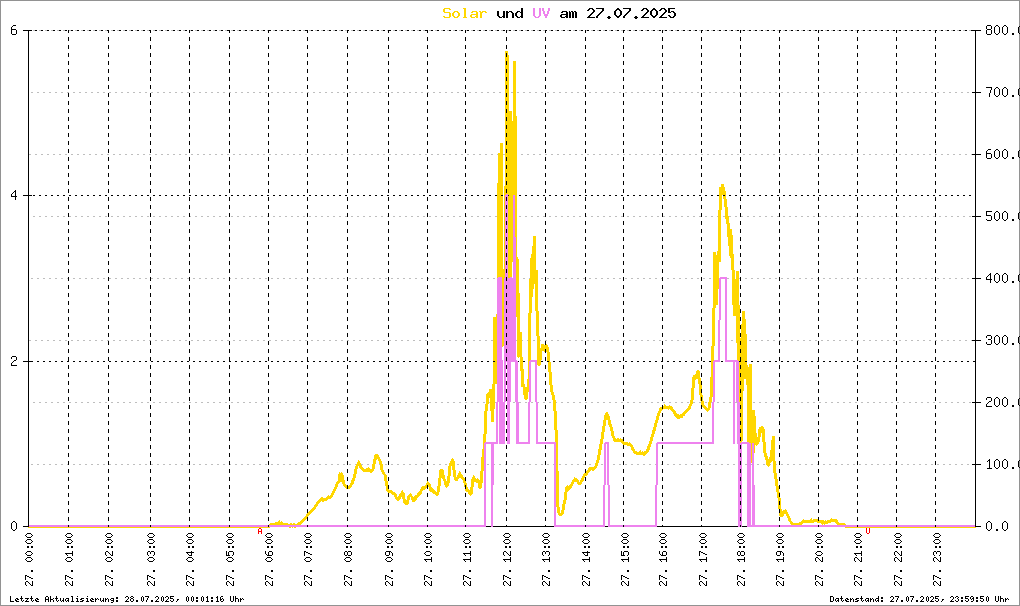Image resolution: width=1020 pixels, height=606 pixels.
Task: Click the left axis value 2
Action: click(x=14, y=362)
